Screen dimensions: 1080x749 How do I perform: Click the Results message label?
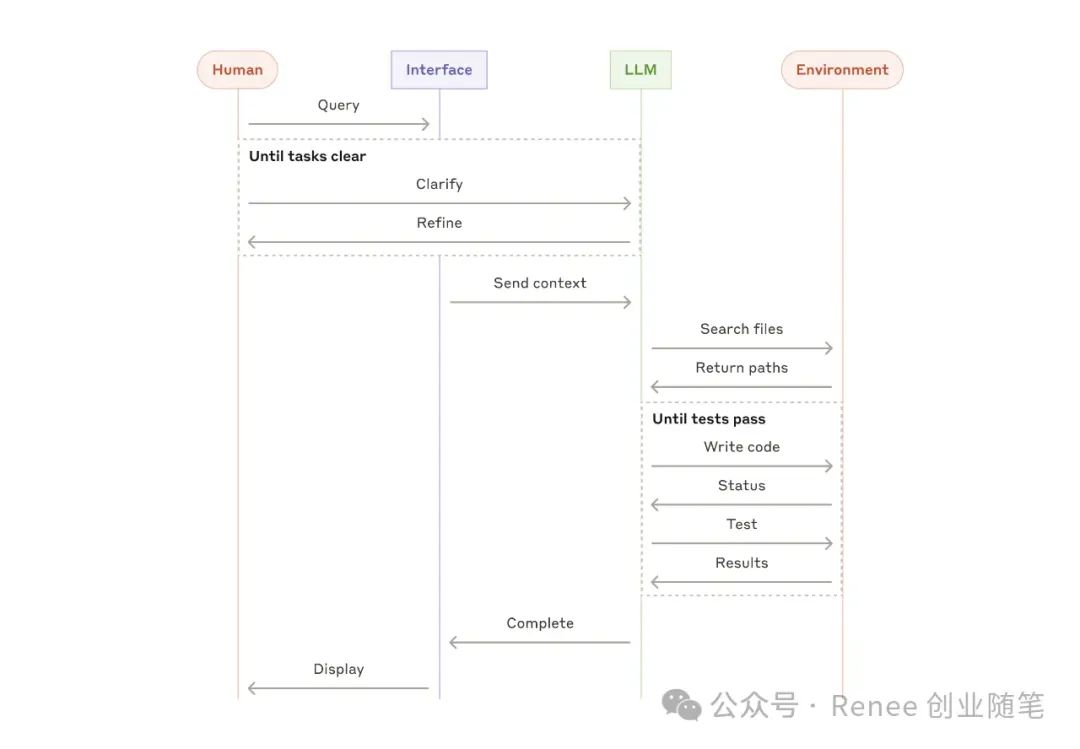pos(741,563)
